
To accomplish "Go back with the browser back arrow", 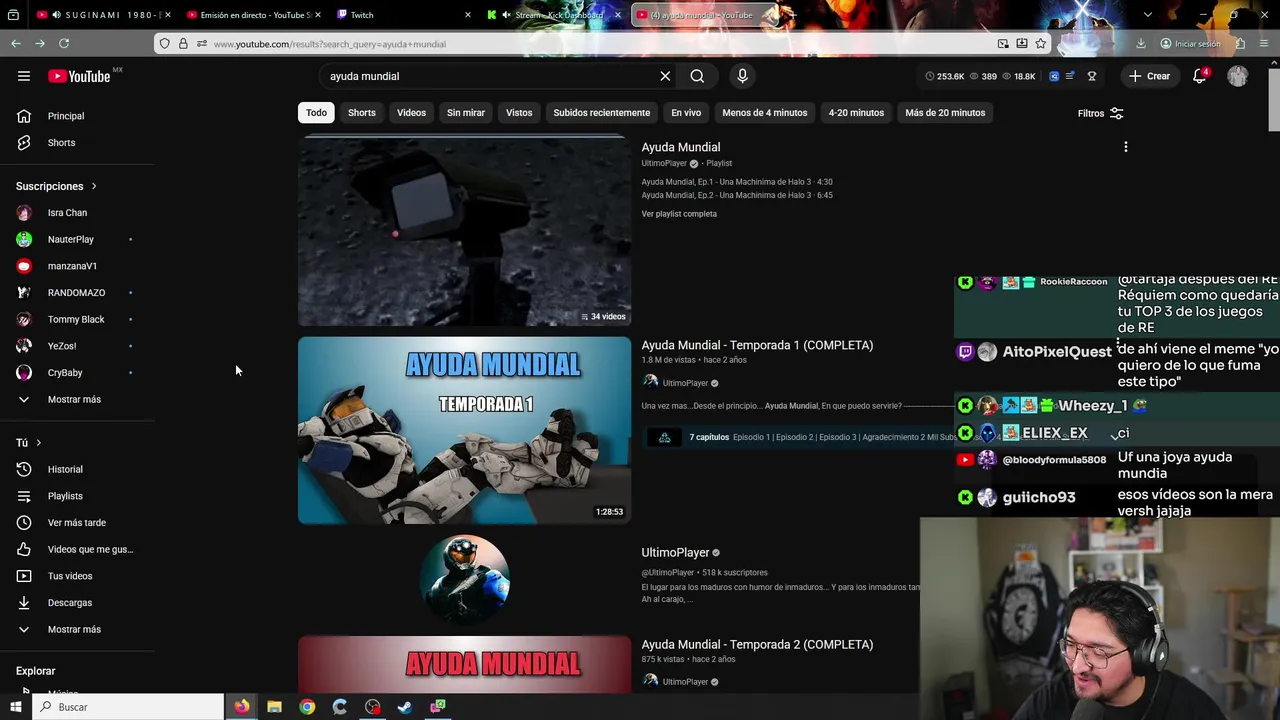I will coord(16,43).
